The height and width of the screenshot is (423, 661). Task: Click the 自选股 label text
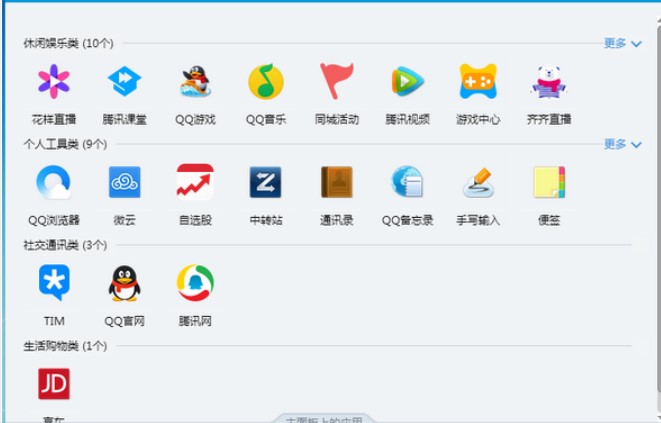195,220
